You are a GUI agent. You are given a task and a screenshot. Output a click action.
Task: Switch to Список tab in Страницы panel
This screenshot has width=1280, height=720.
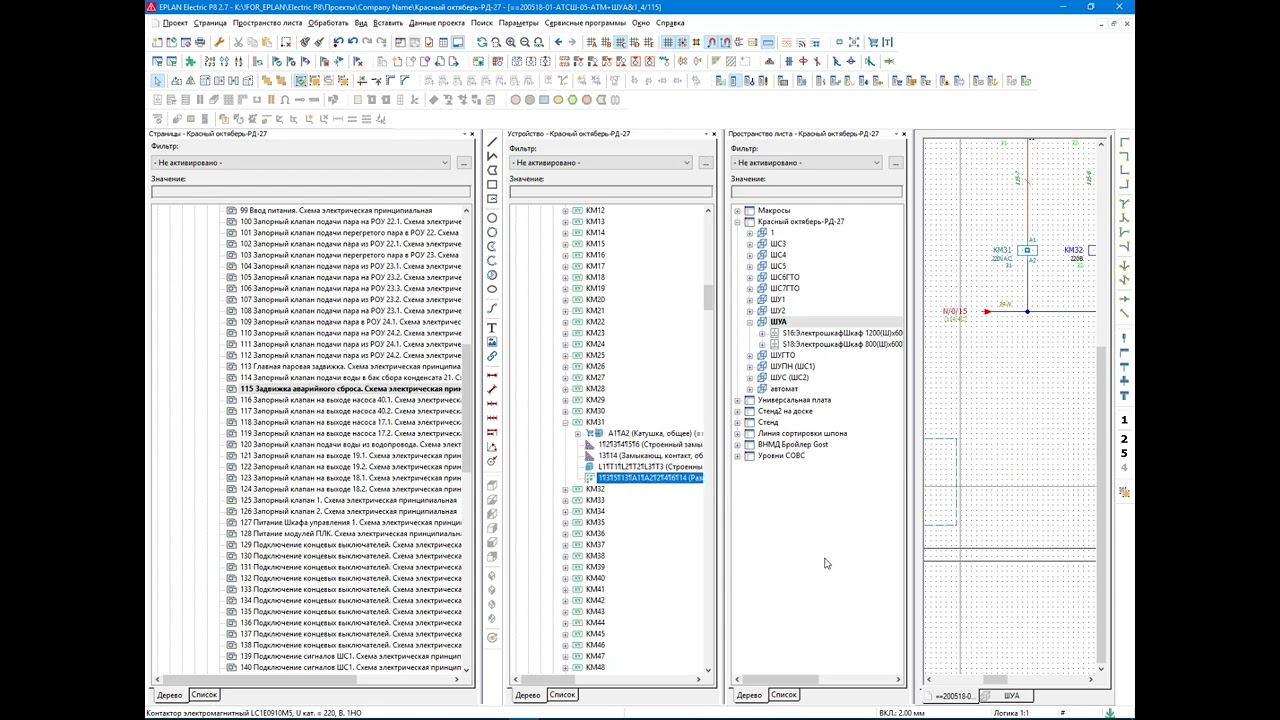[x=204, y=694]
